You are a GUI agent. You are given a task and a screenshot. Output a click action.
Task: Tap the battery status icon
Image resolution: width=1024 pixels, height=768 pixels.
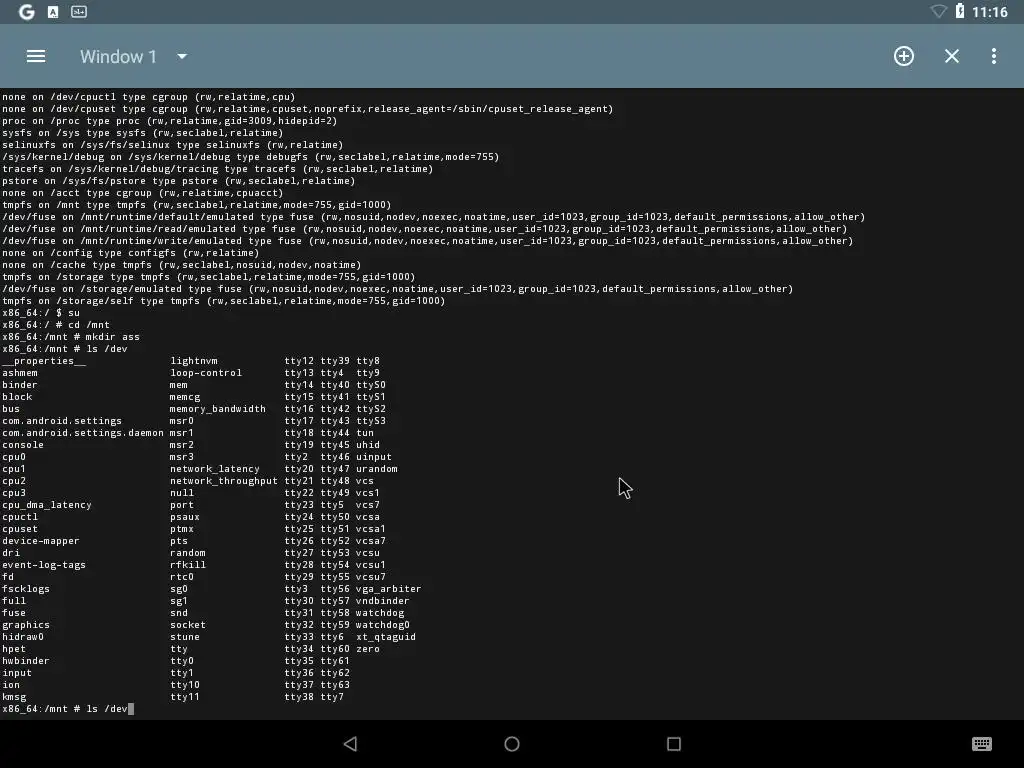[959, 10]
